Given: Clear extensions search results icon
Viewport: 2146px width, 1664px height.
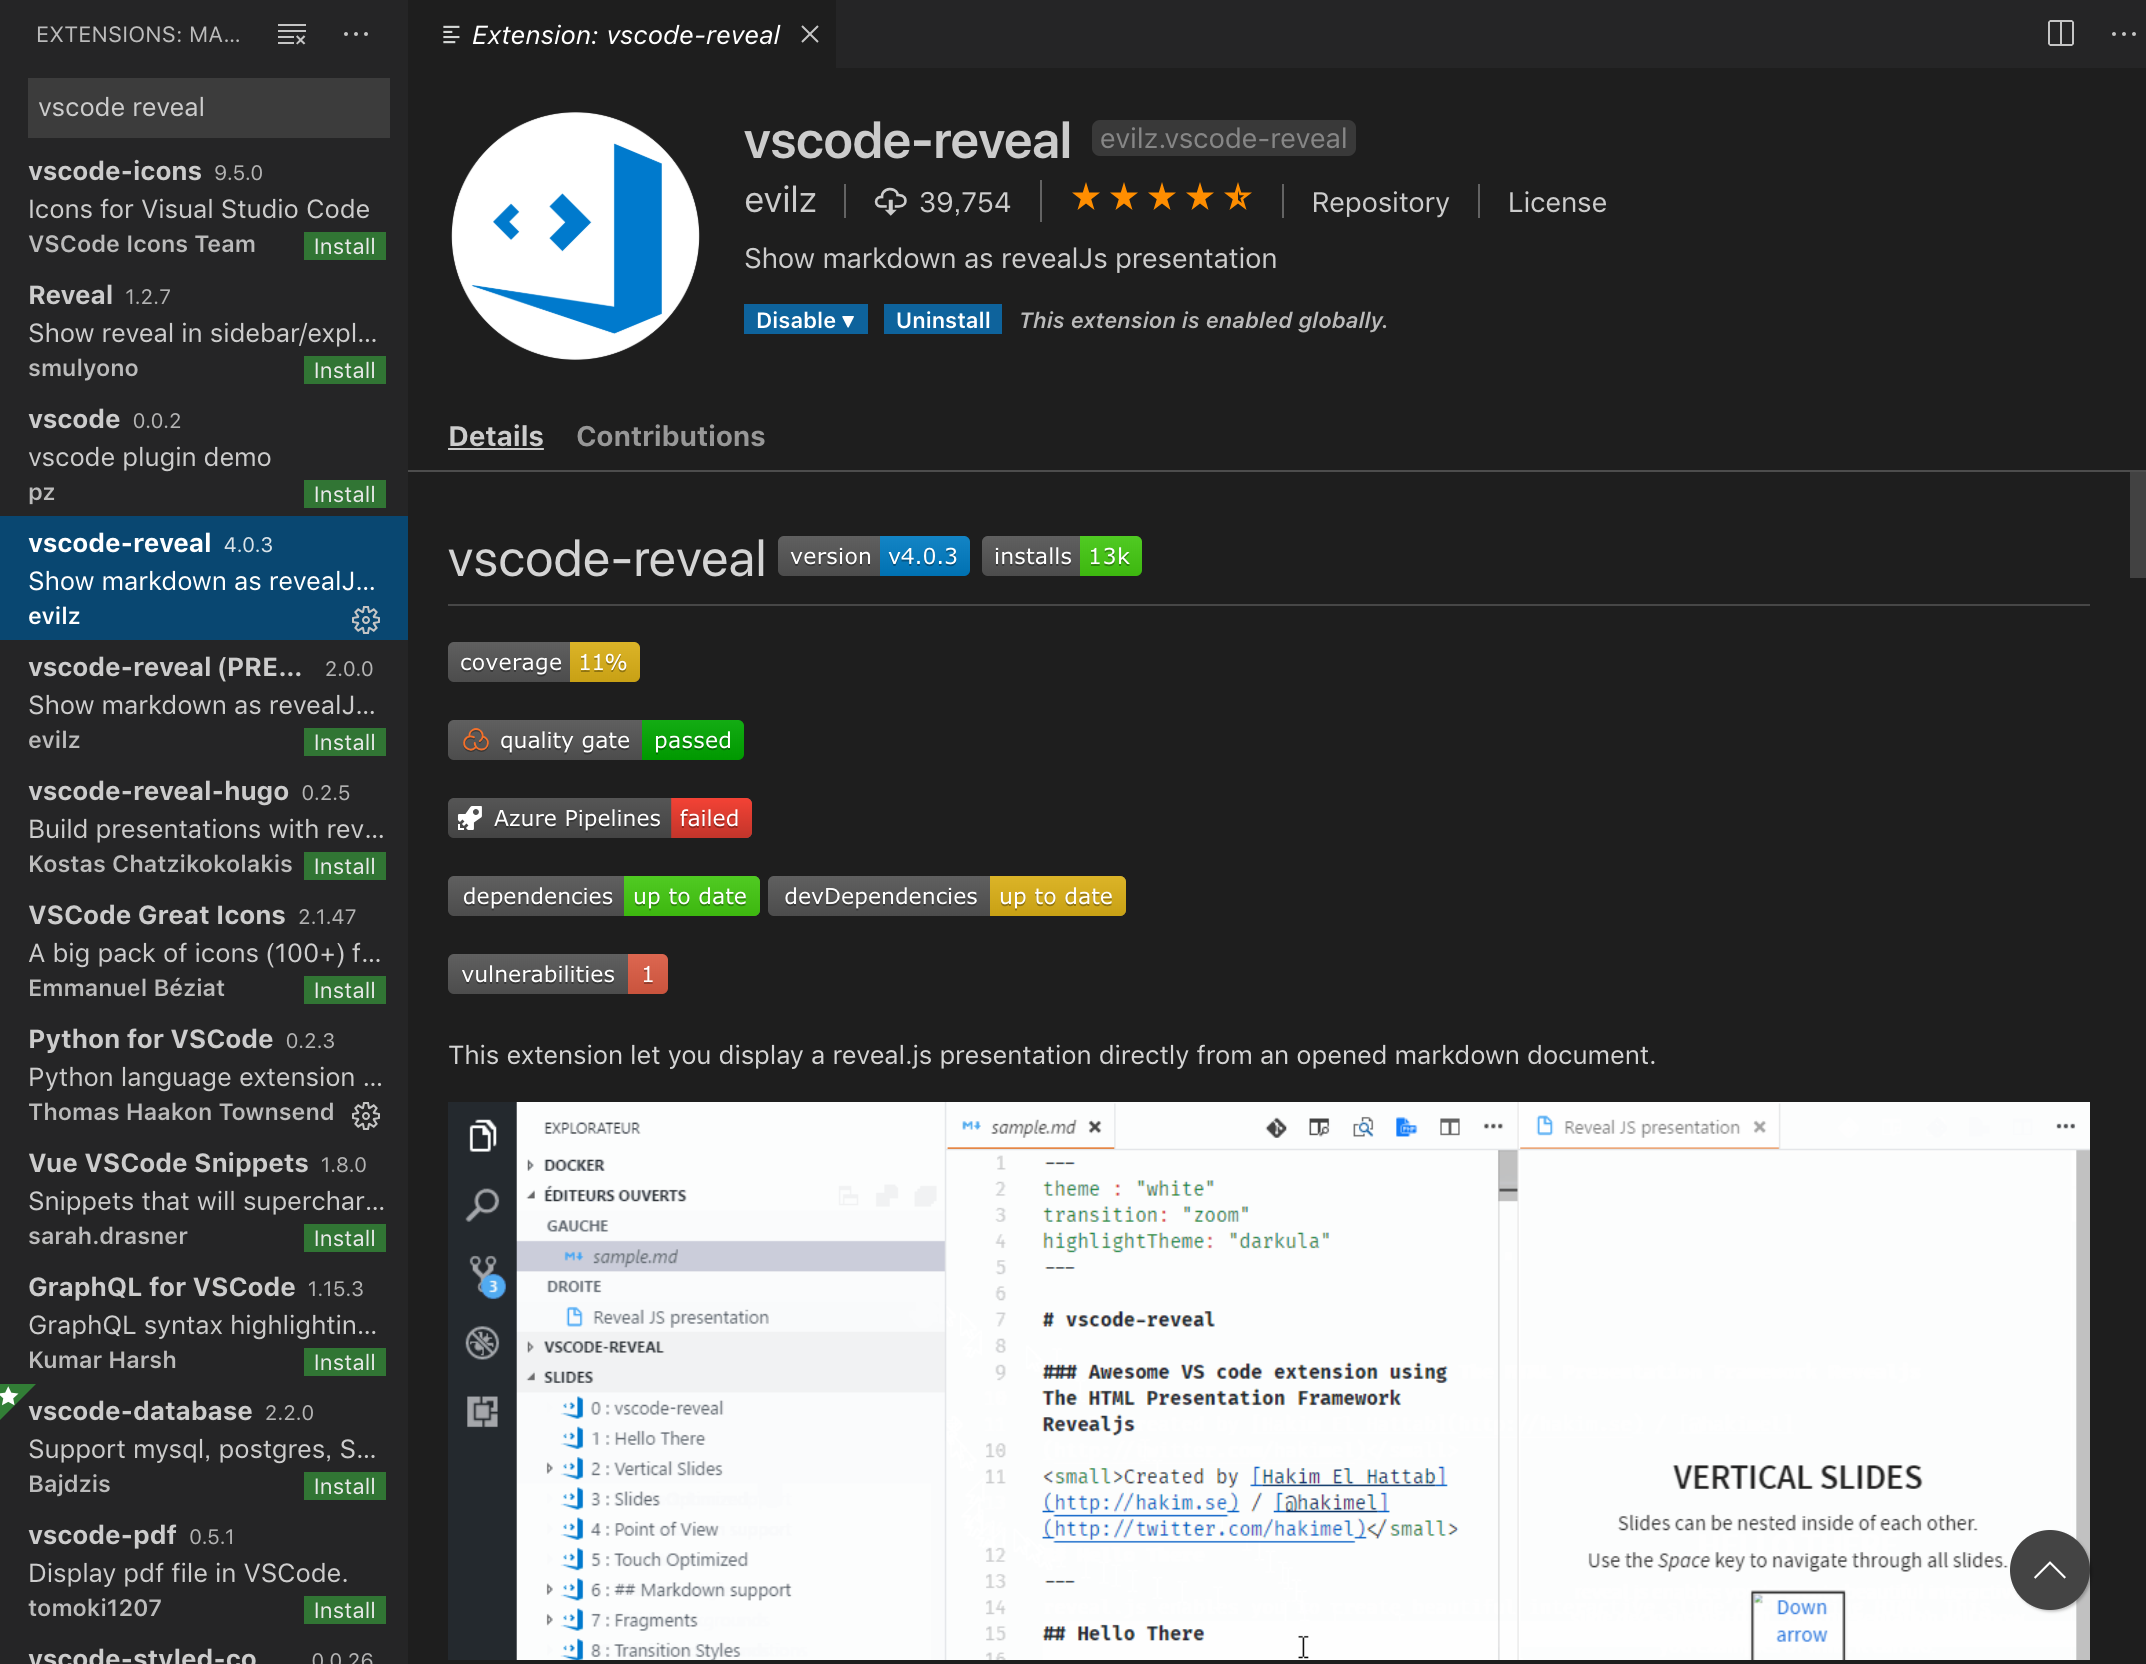Looking at the screenshot, I should 291,35.
